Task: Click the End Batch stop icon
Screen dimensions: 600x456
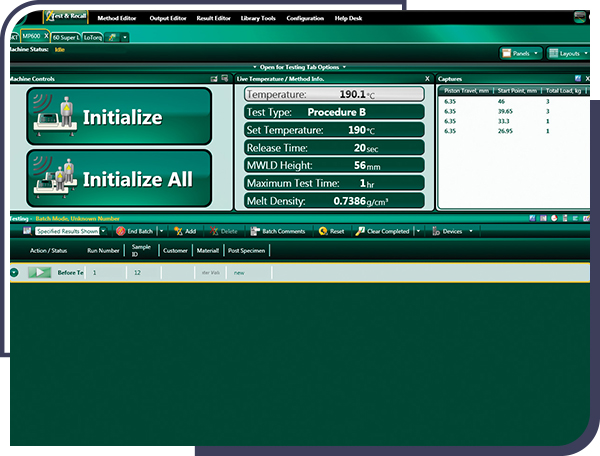Action: point(119,231)
